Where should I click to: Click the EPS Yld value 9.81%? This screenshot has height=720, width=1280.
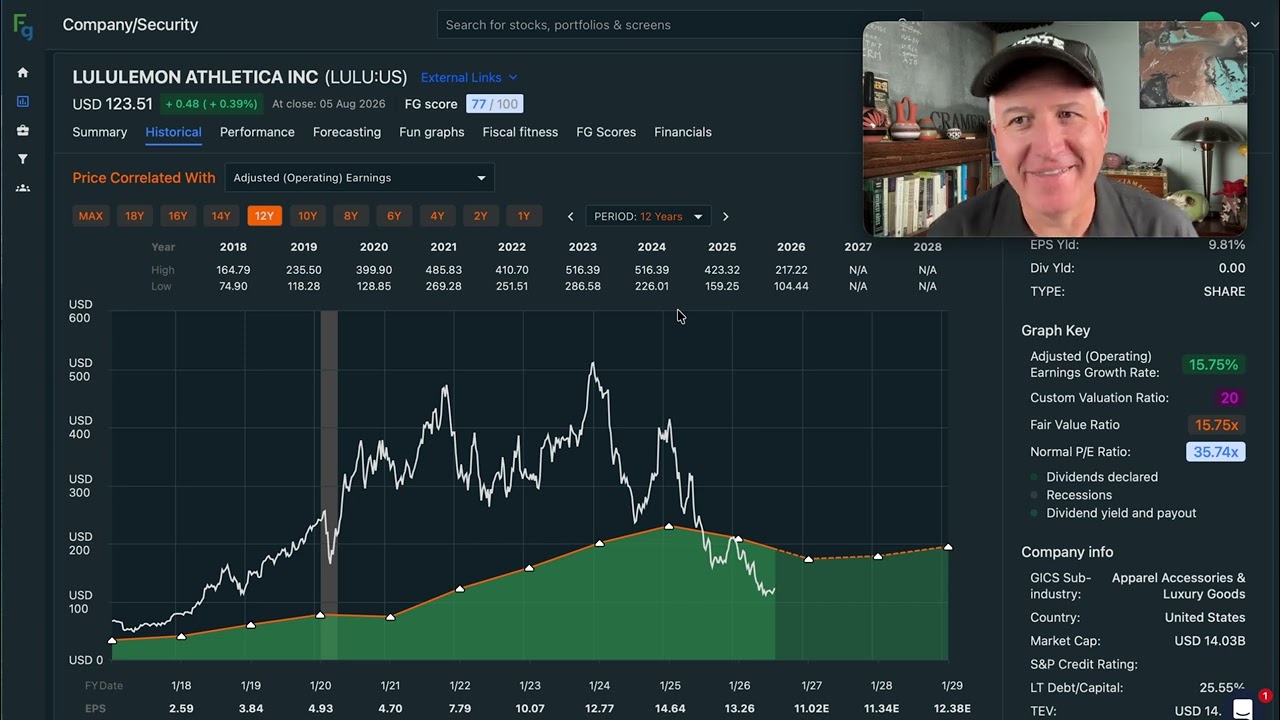coord(1227,245)
